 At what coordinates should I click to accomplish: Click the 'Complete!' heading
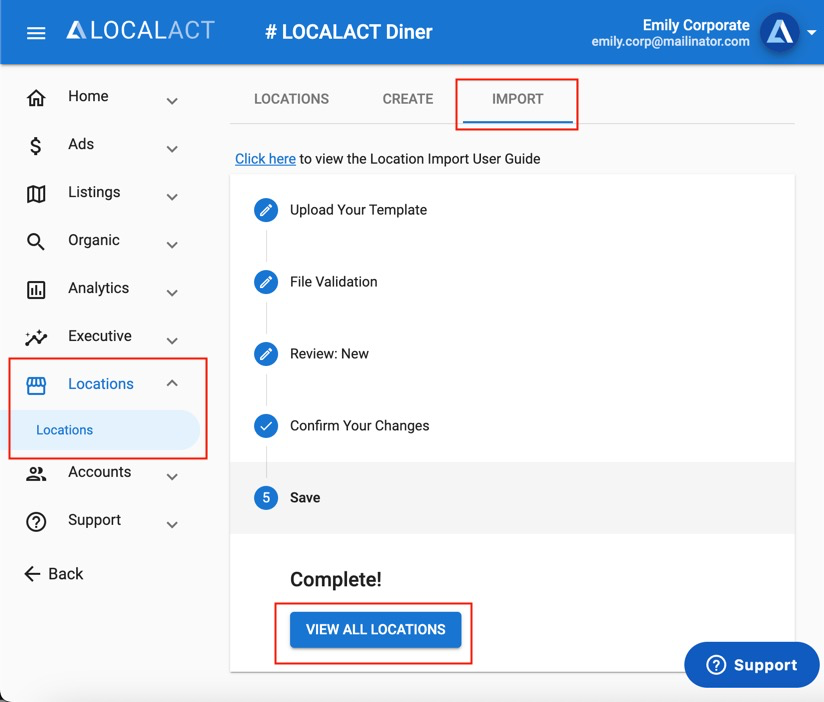coord(336,580)
